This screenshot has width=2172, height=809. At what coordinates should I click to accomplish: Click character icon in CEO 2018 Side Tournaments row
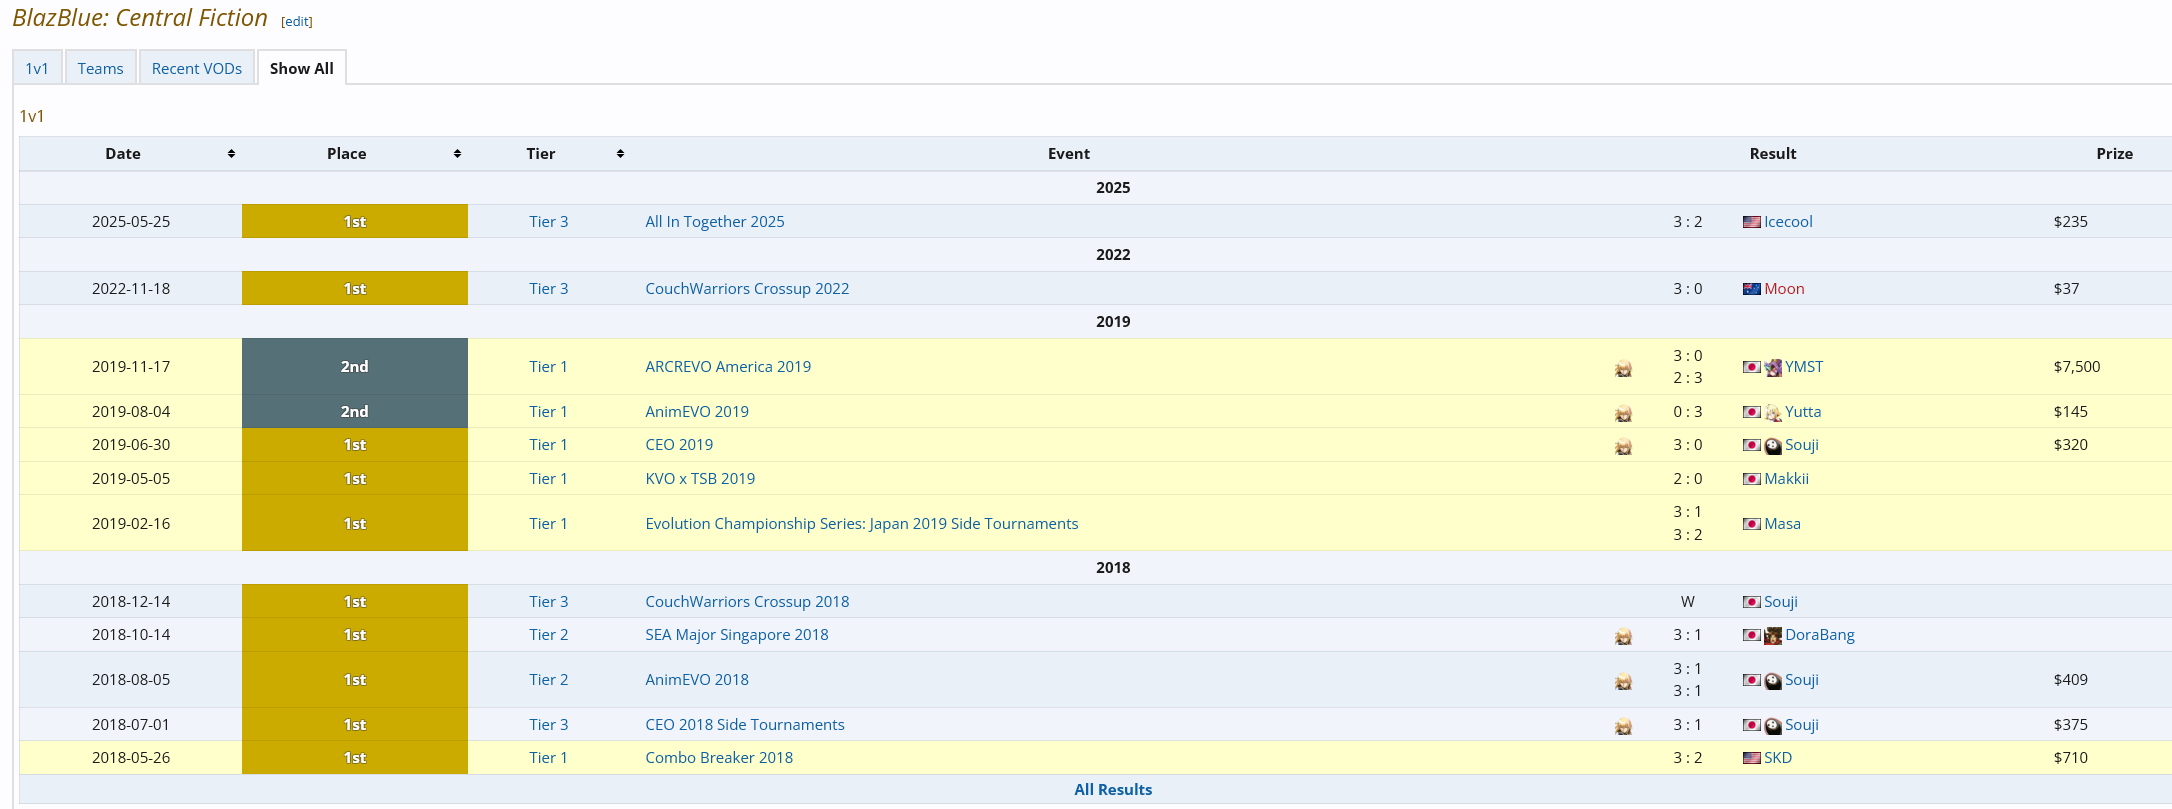pos(1623,726)
